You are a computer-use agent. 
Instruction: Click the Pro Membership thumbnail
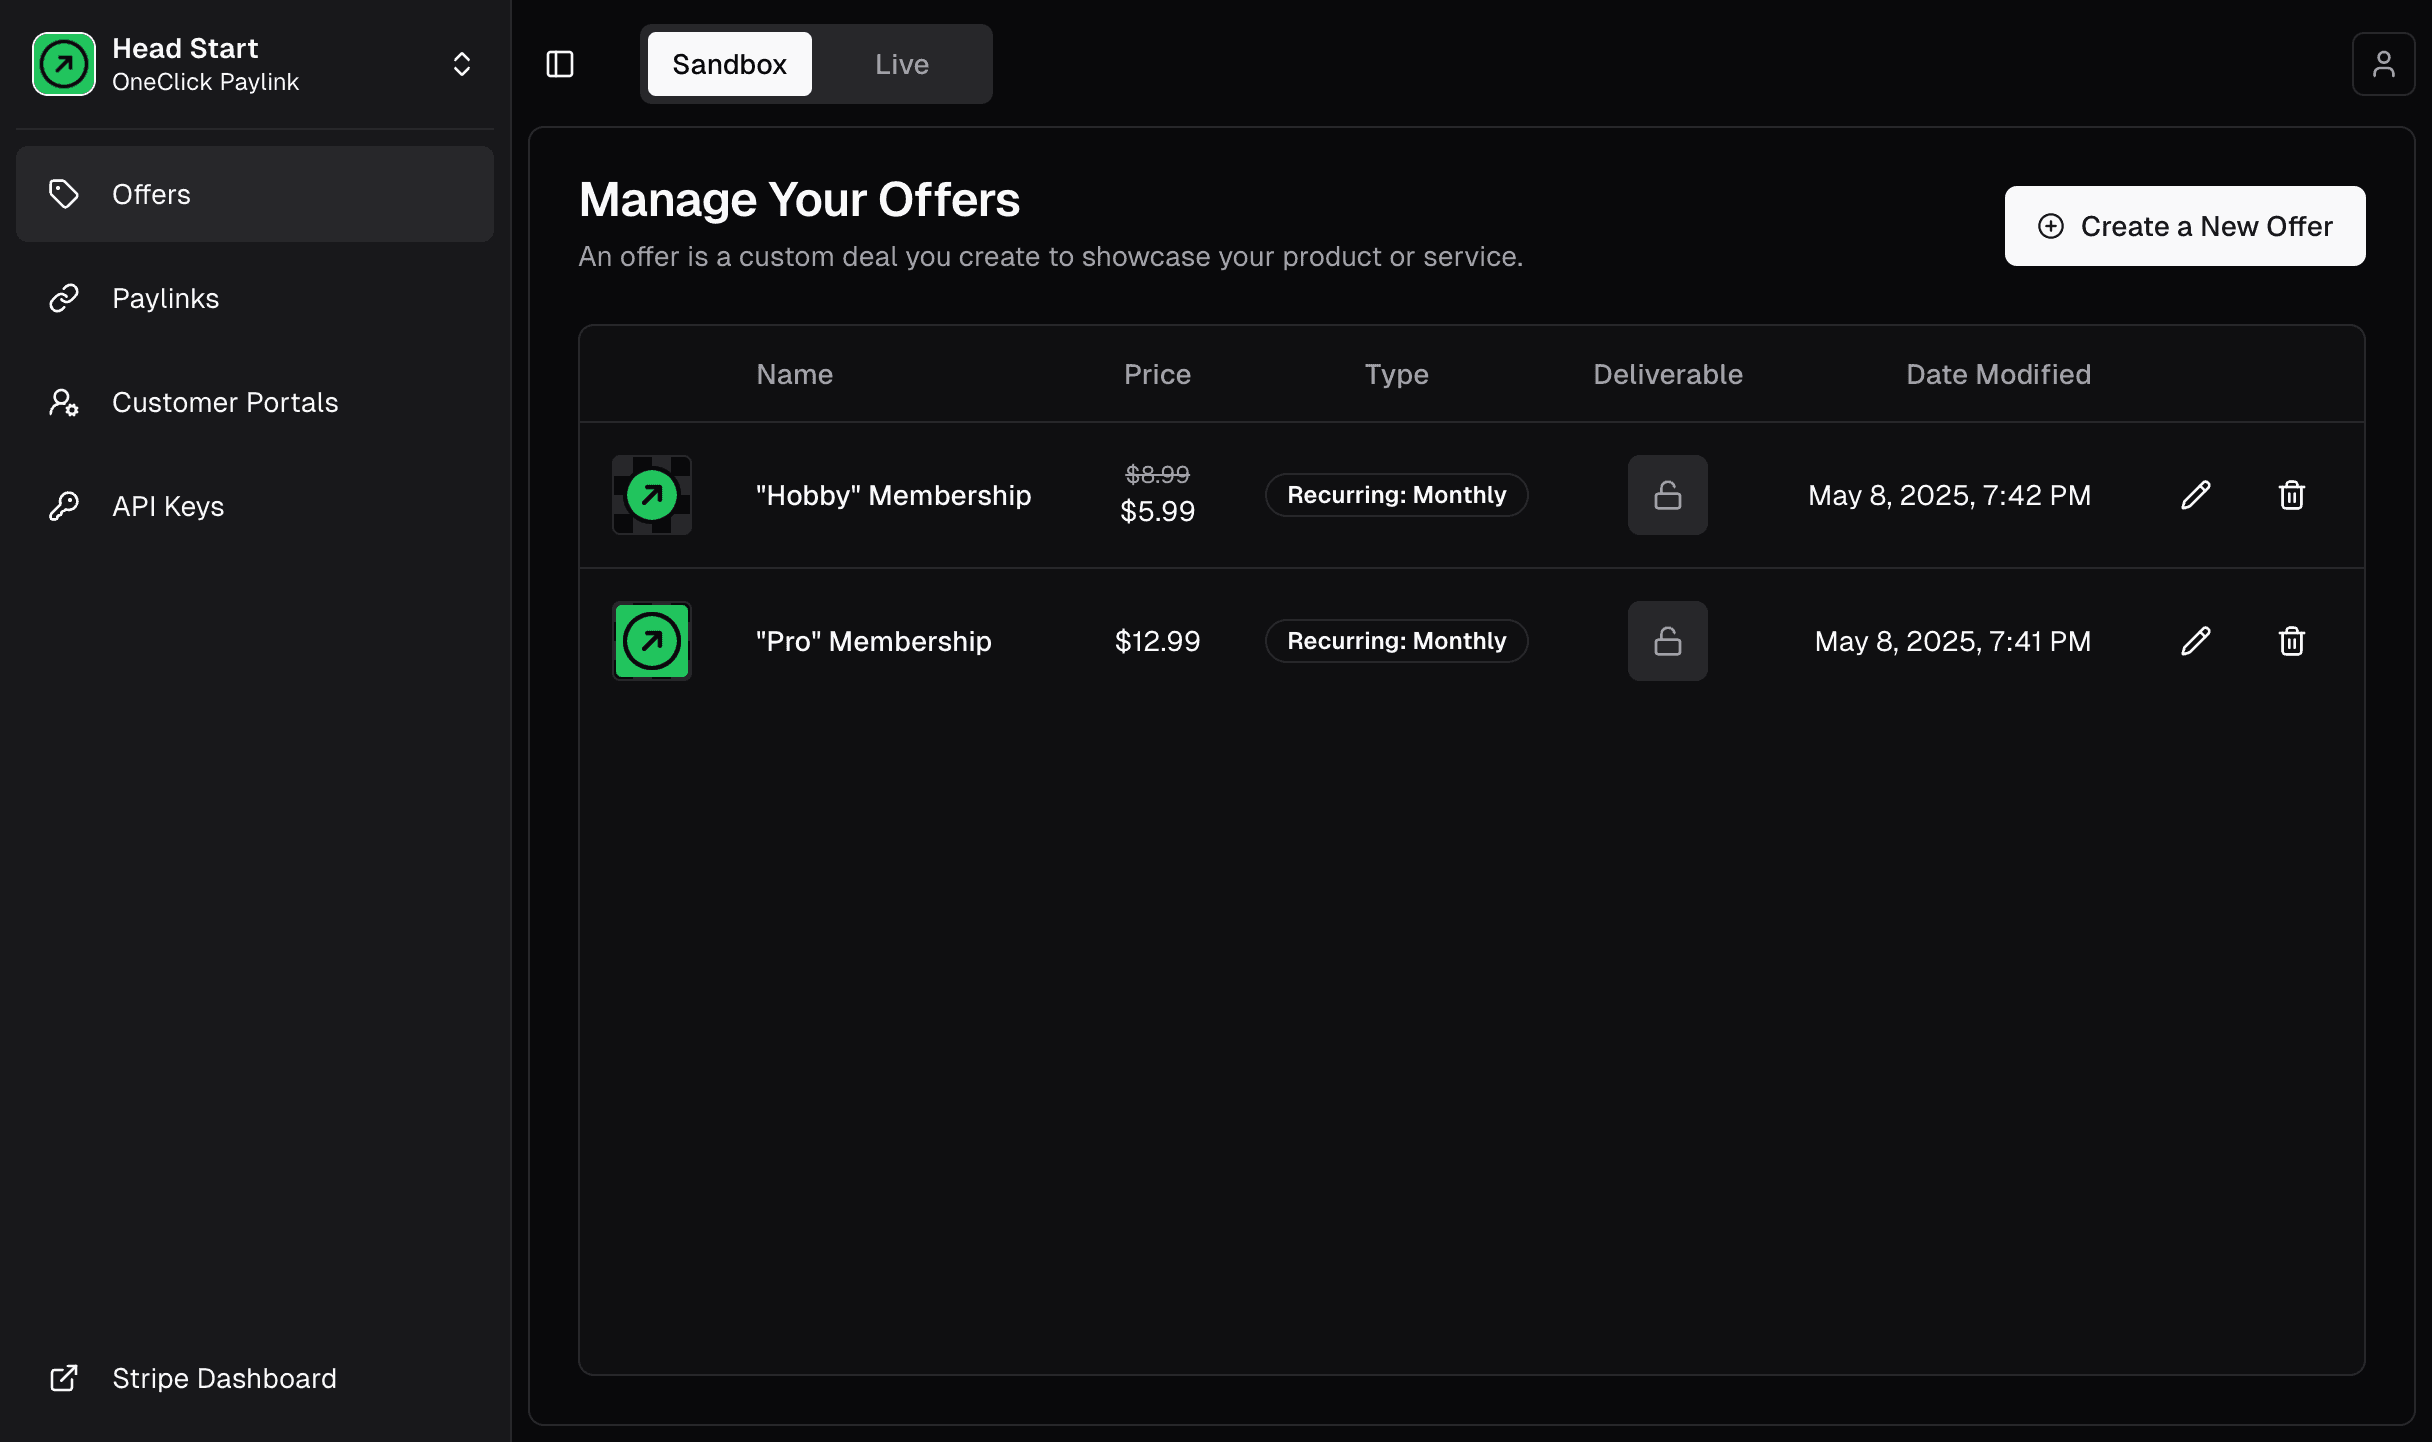[x=652, y=641]
